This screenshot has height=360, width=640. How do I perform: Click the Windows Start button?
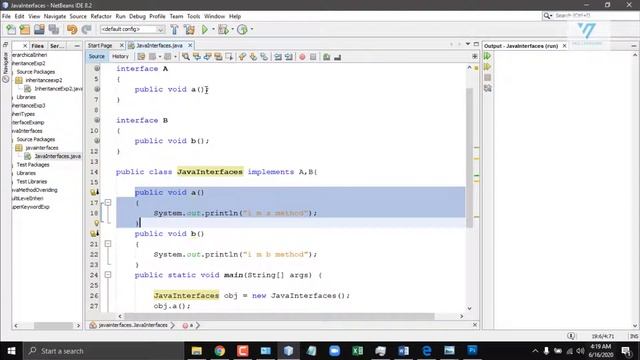11,351
